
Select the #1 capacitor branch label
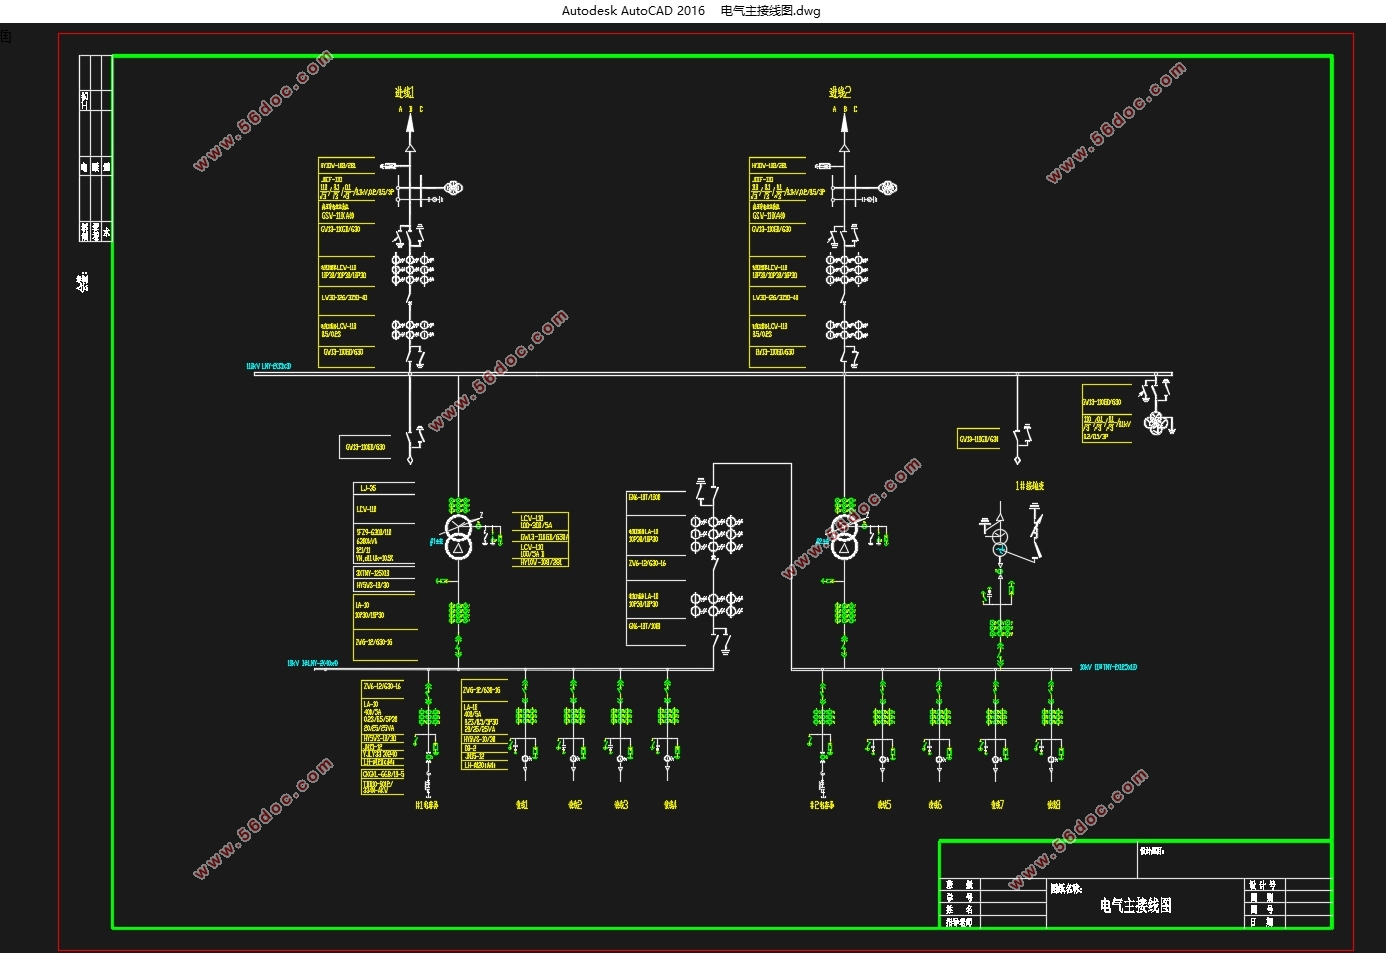point(427,805)
